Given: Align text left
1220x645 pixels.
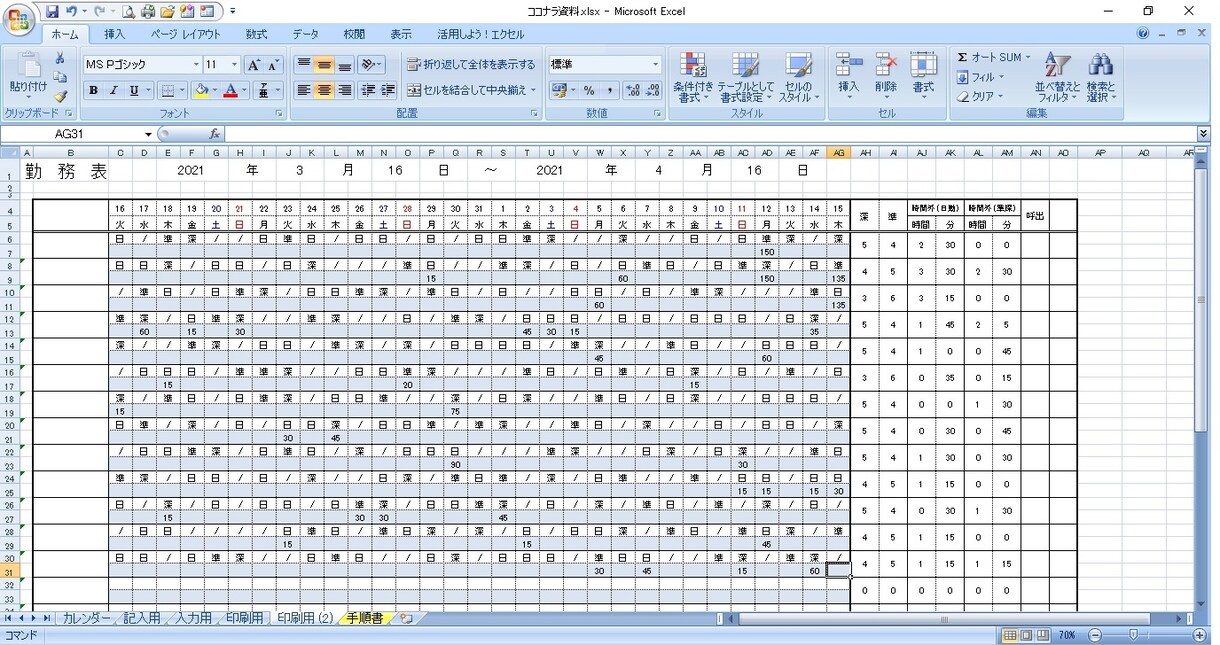Looking at the screenshot, I should point(304,90).
